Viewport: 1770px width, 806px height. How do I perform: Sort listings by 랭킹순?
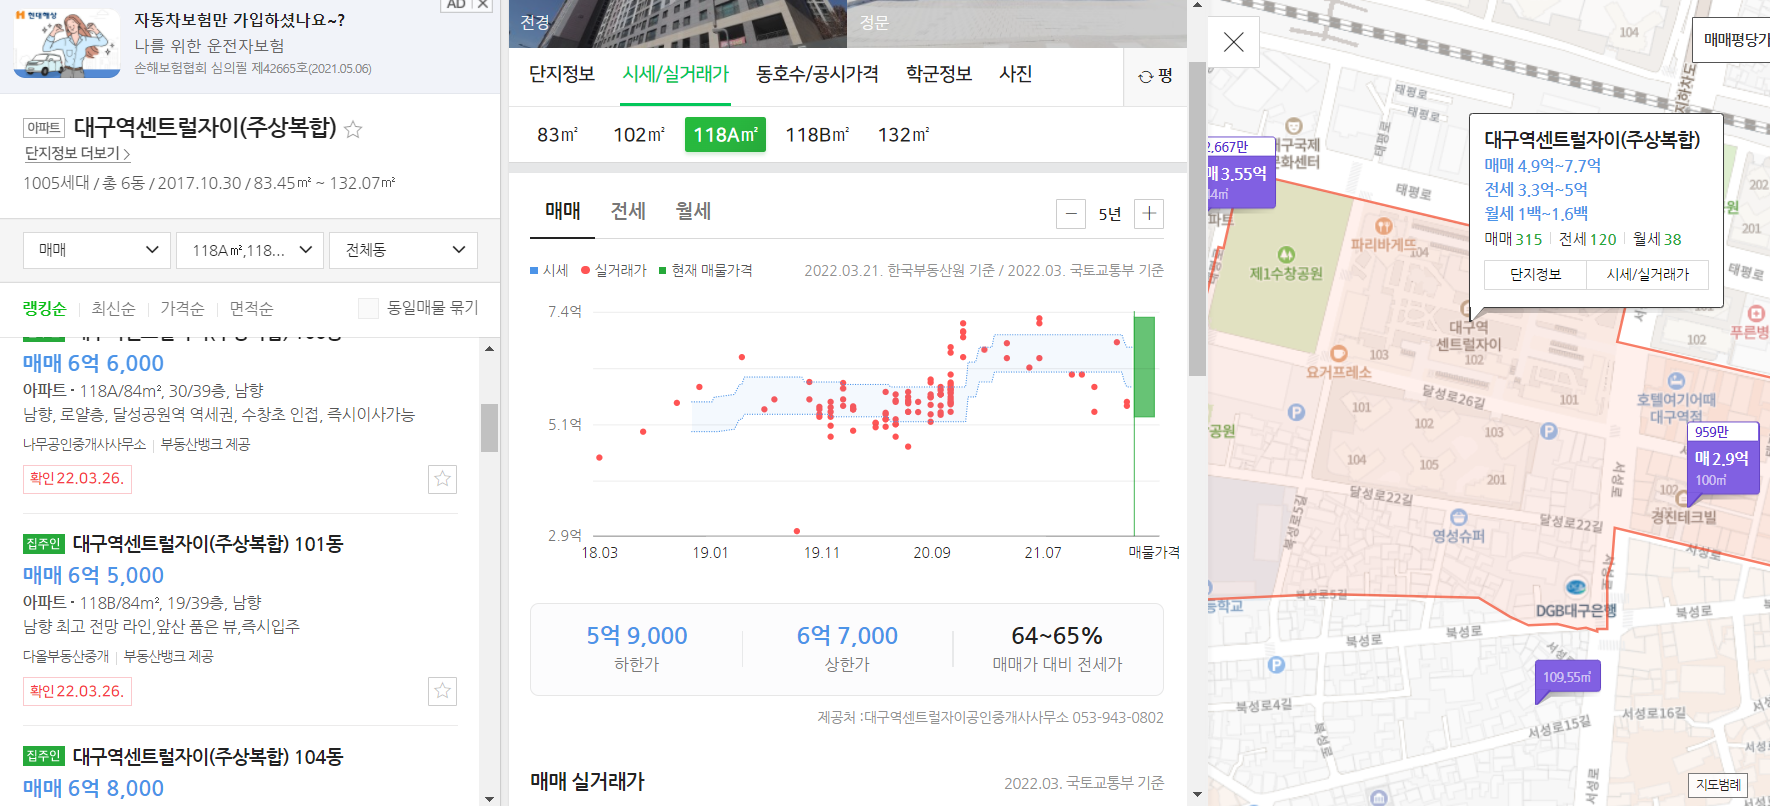pyautogui.click(x=44, y=308)
